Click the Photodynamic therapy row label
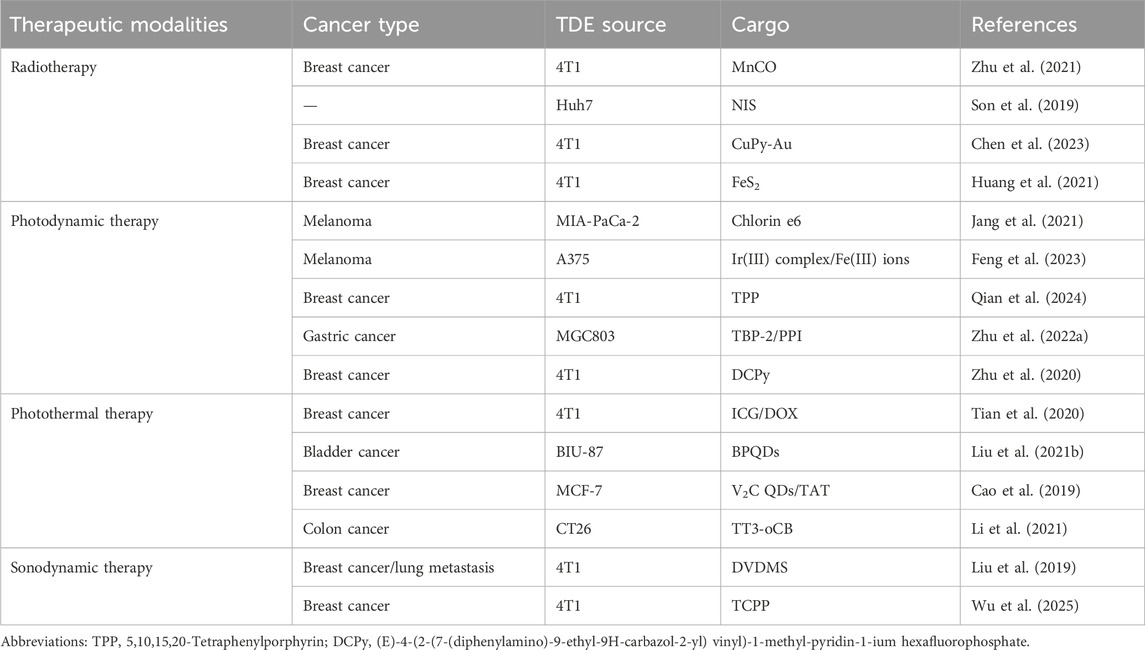This screenshot has height=650, width=1145. [x=85, y=221]
